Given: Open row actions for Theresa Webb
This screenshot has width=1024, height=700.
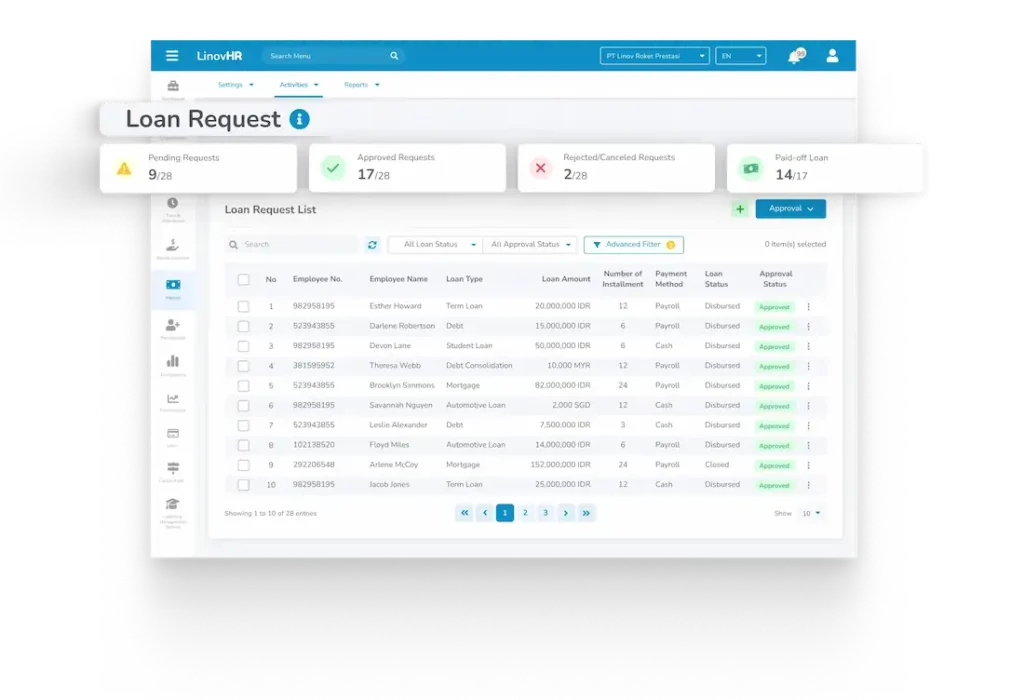Looking at the screenshot, I should click(x=808, y=366).
